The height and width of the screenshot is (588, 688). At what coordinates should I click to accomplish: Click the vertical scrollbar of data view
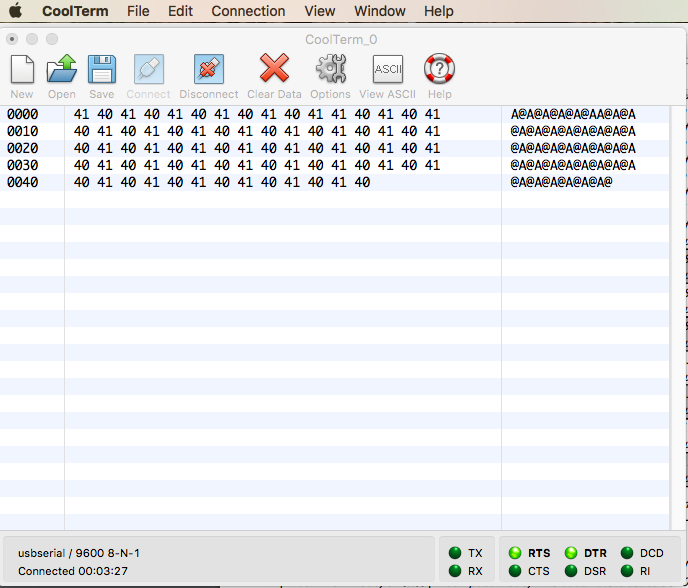pyautogui.click(x=677, y=318)
